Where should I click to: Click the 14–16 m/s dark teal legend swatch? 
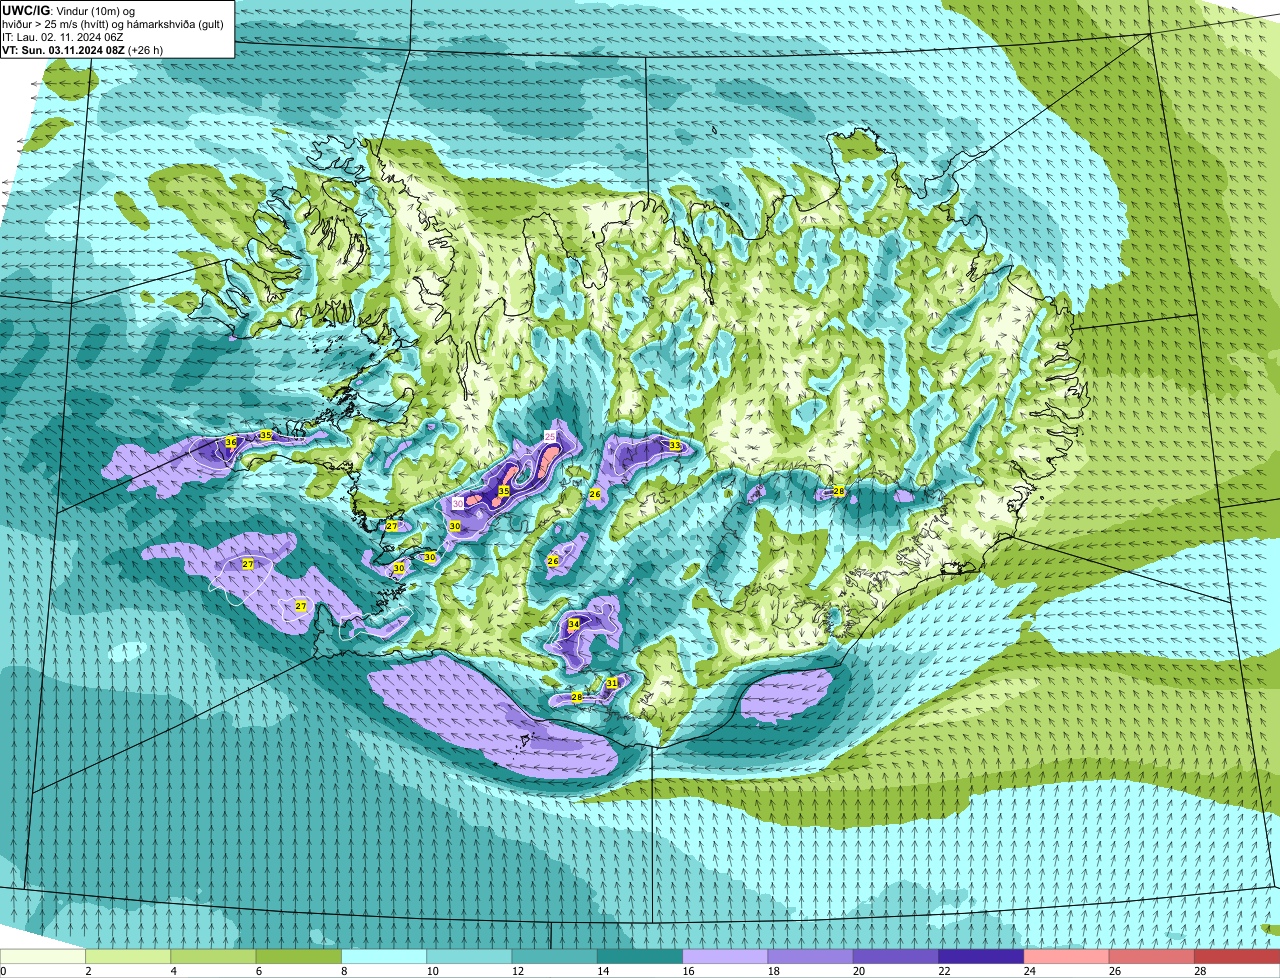pos(640,957)
